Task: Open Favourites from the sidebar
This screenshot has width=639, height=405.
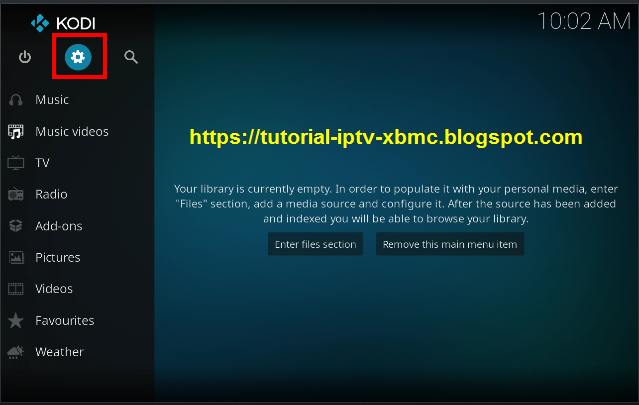Action: coord(65,321)
